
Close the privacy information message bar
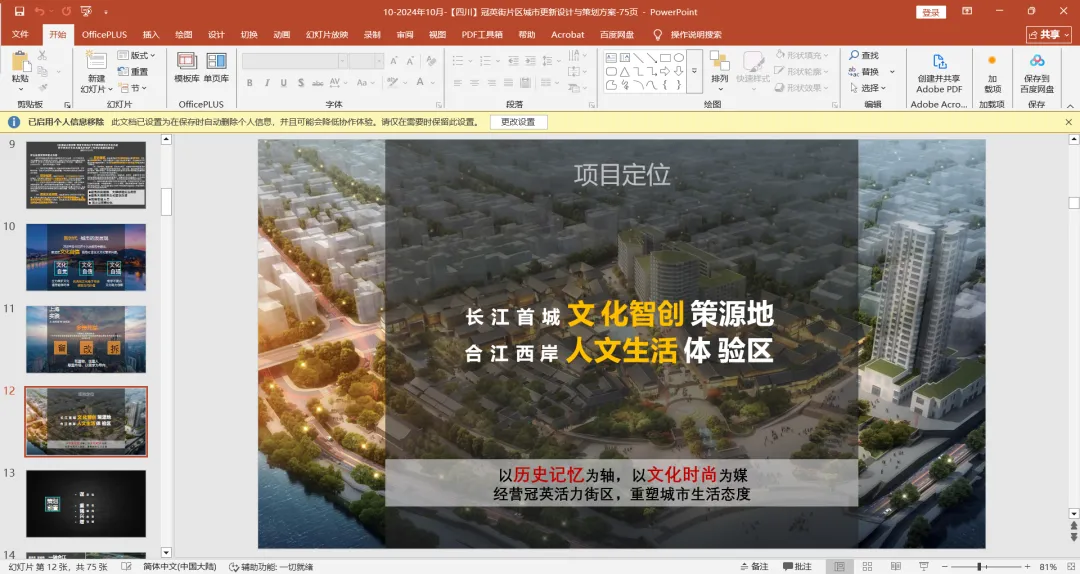click(x=1069, y=122)
